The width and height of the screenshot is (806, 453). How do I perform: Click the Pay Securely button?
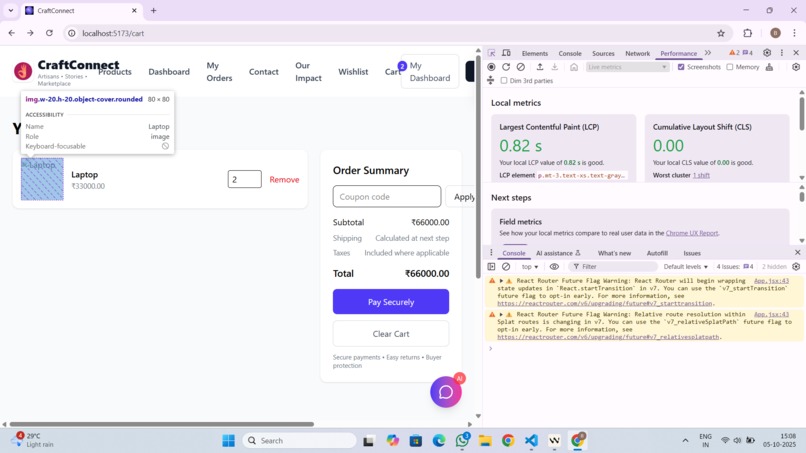click(x=391, y=302)
